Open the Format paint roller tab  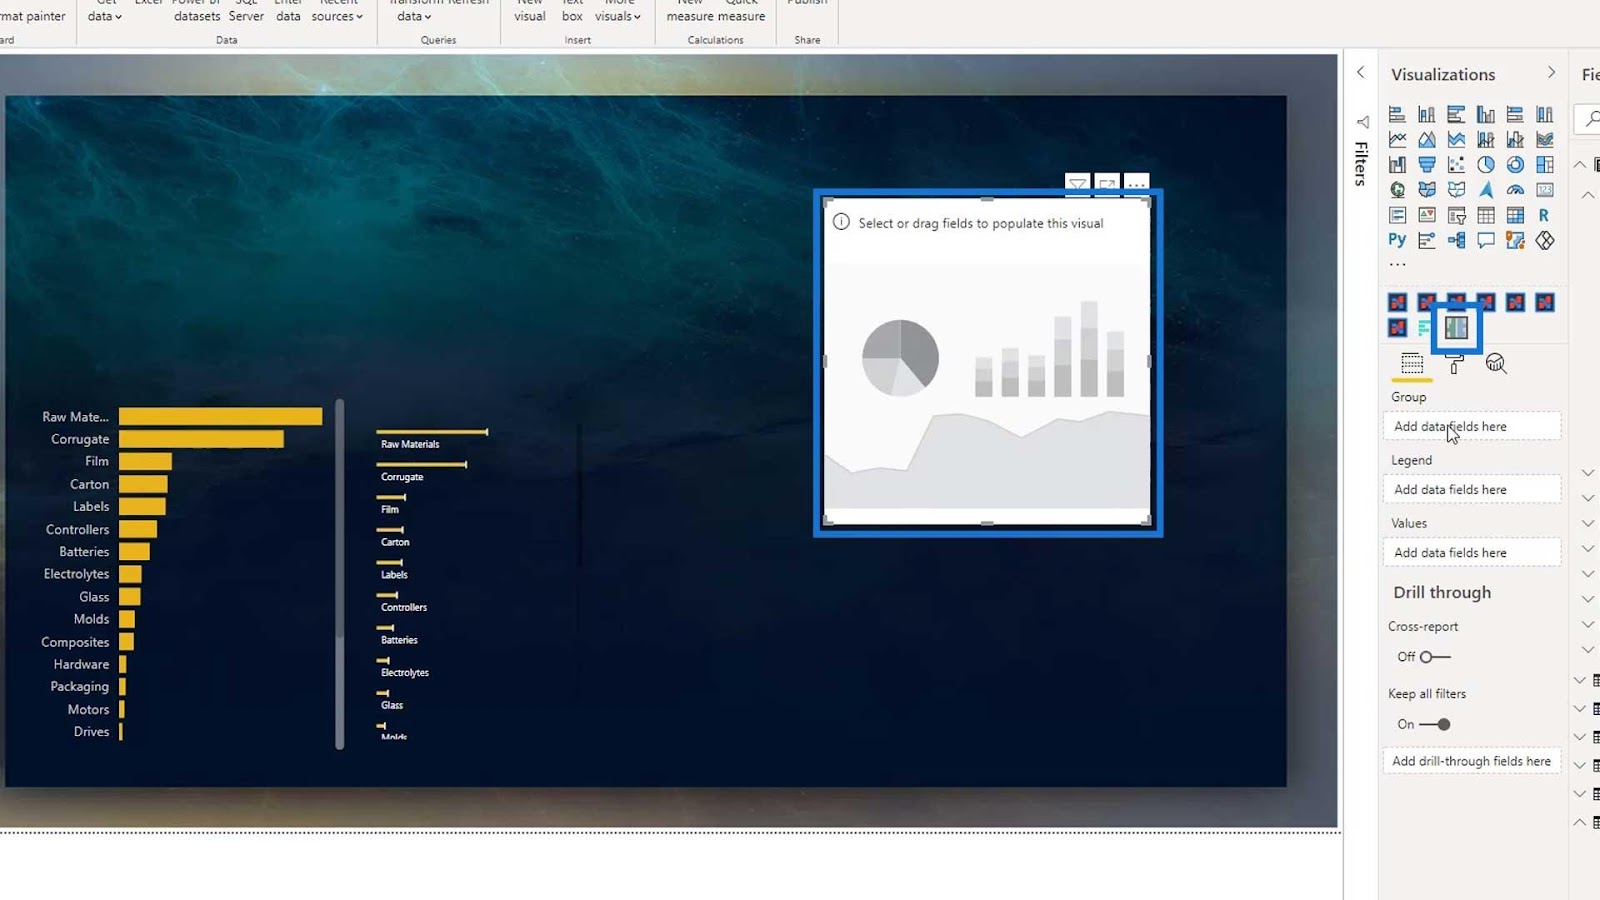click(x=1455, y=364)
